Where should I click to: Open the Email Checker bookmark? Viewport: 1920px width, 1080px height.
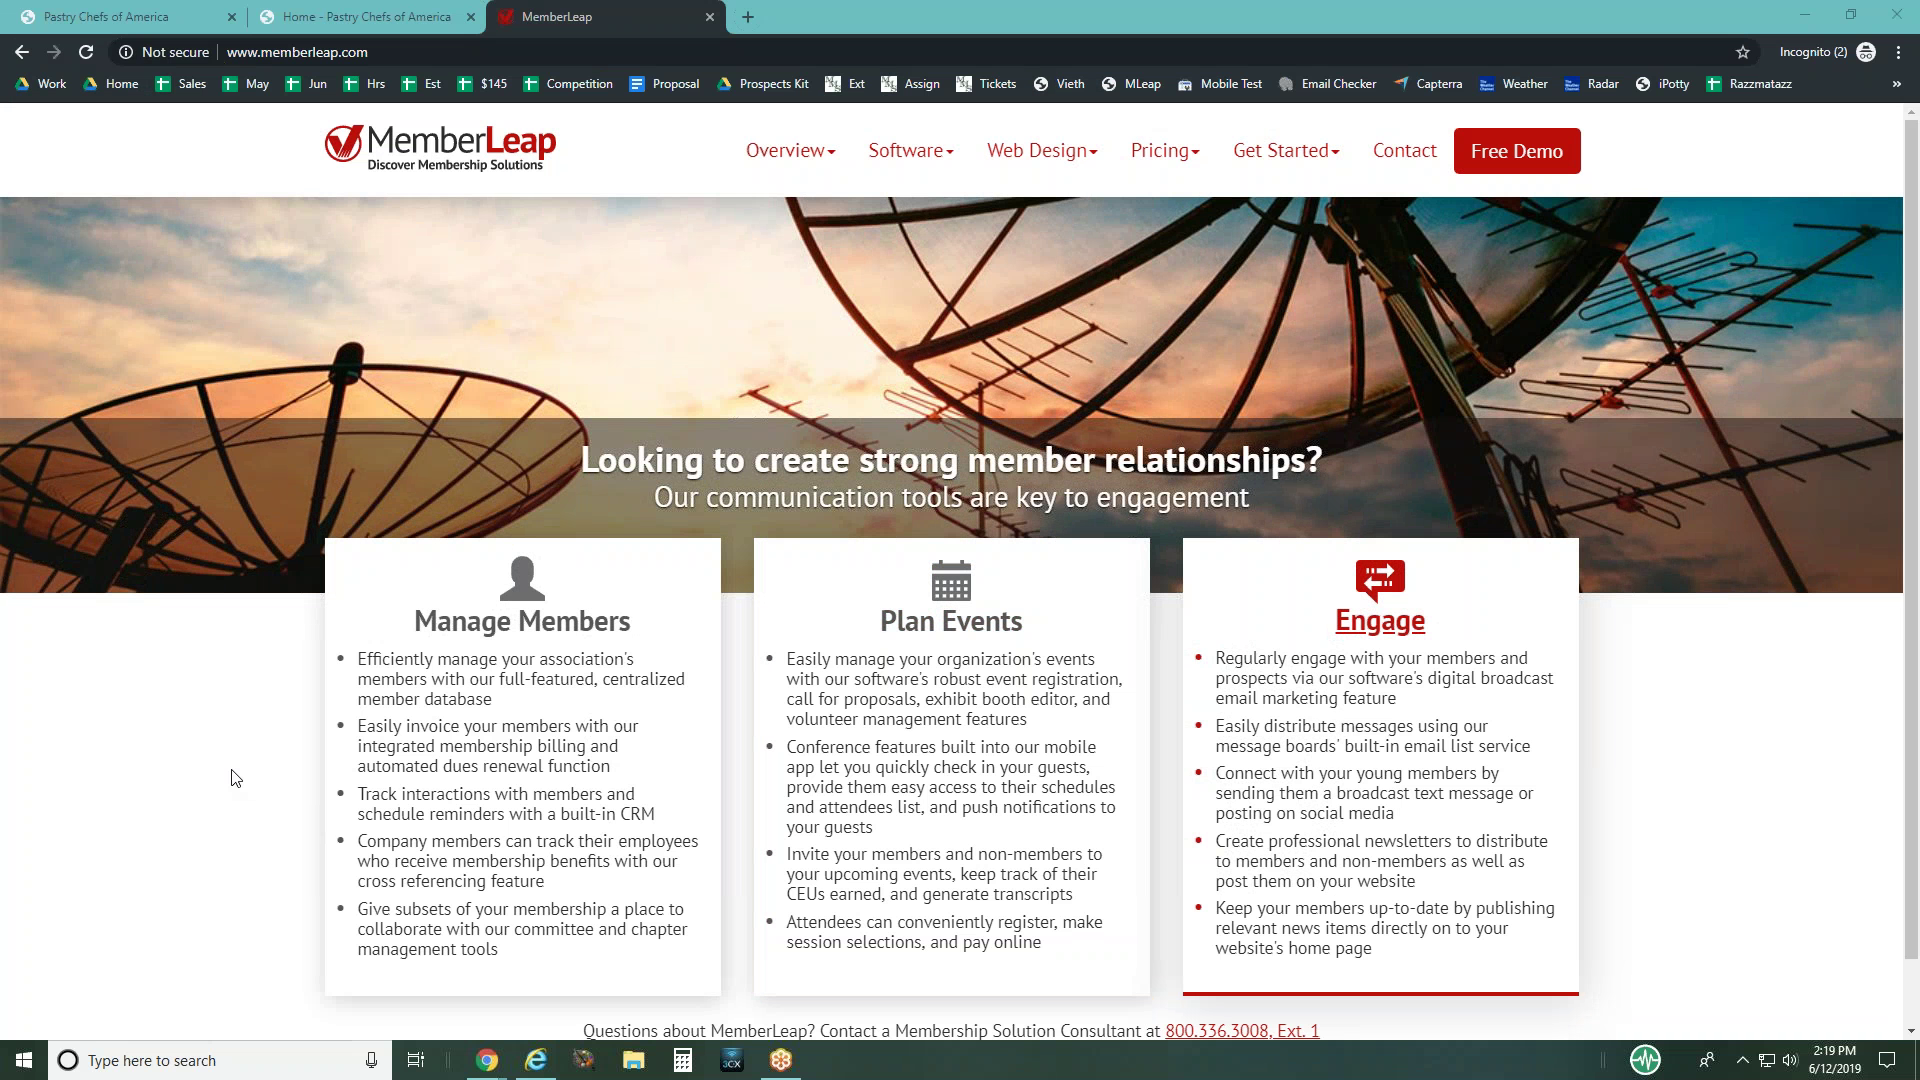1328,84
